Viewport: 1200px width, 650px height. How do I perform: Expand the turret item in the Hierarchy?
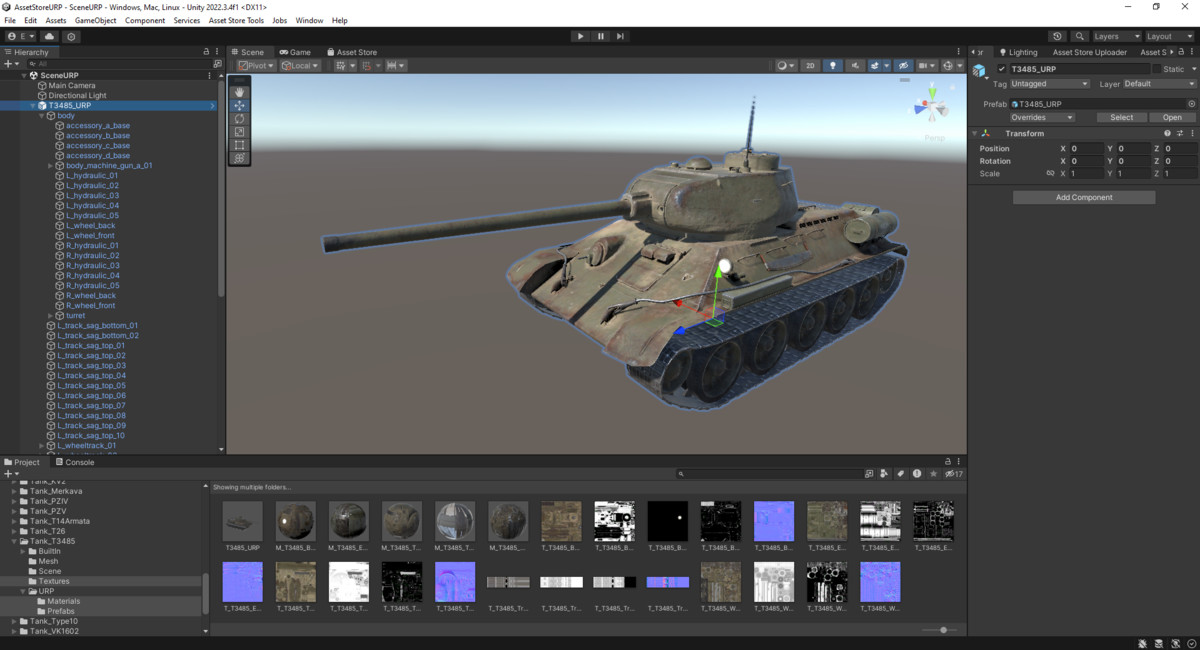click(x=49, y=315)
